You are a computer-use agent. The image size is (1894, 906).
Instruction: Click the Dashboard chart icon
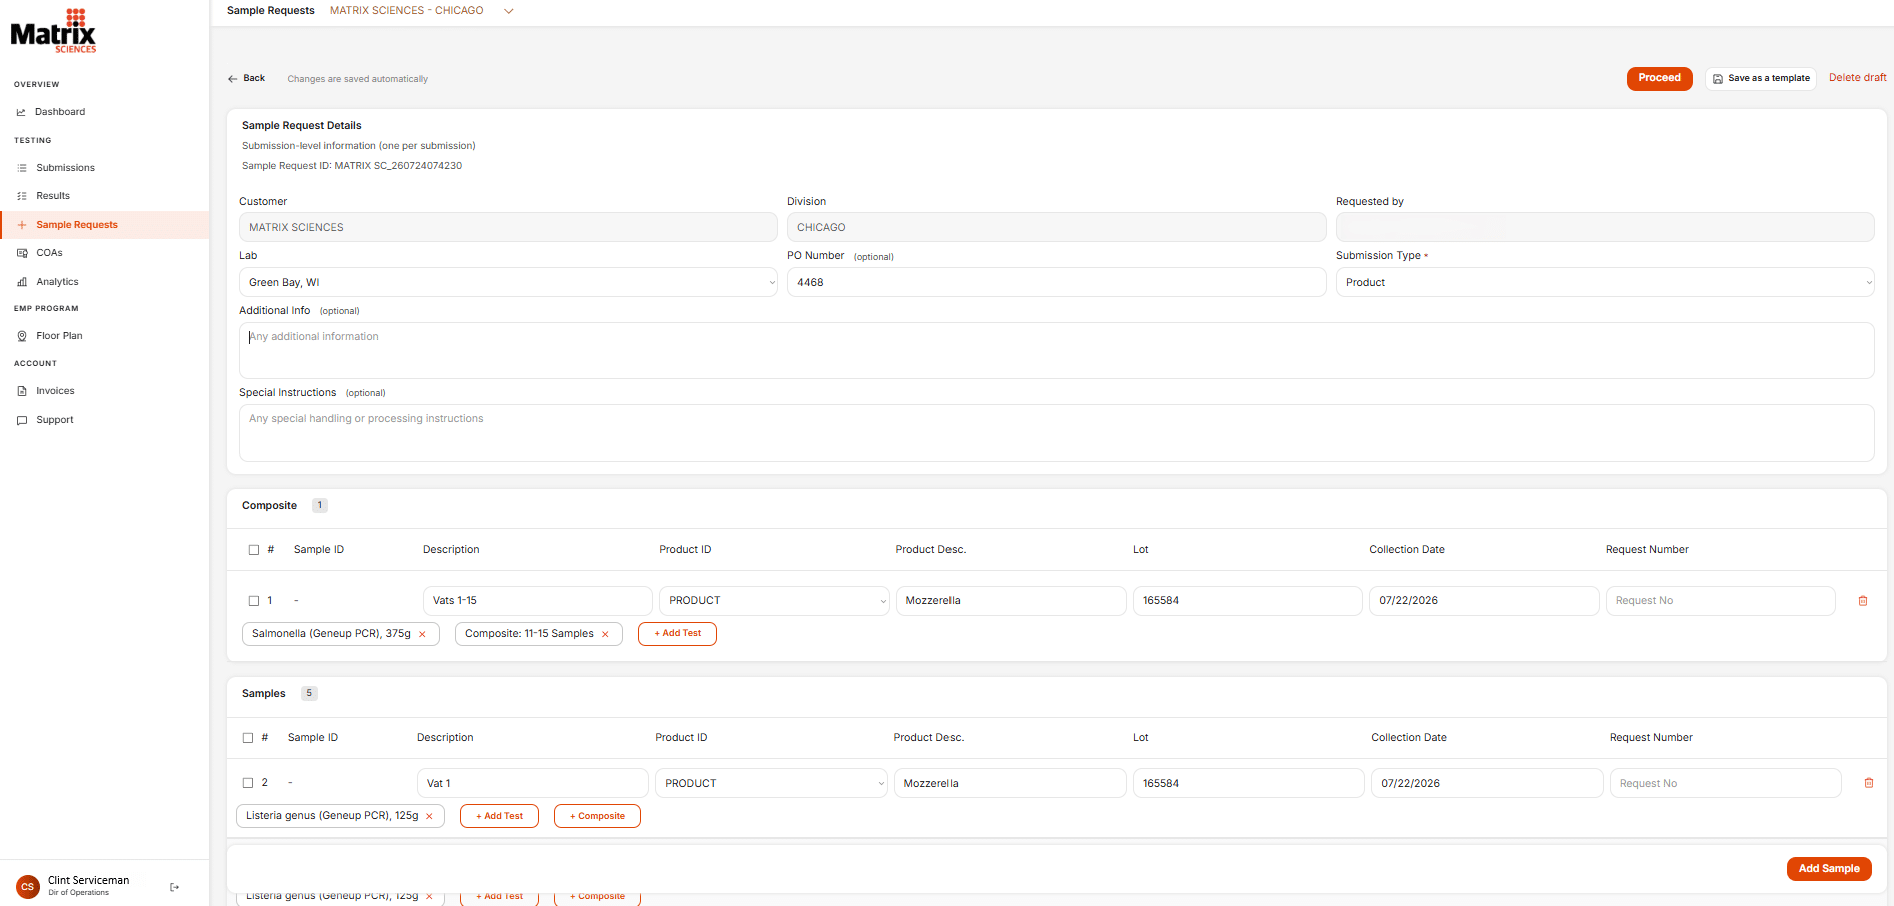21,112
